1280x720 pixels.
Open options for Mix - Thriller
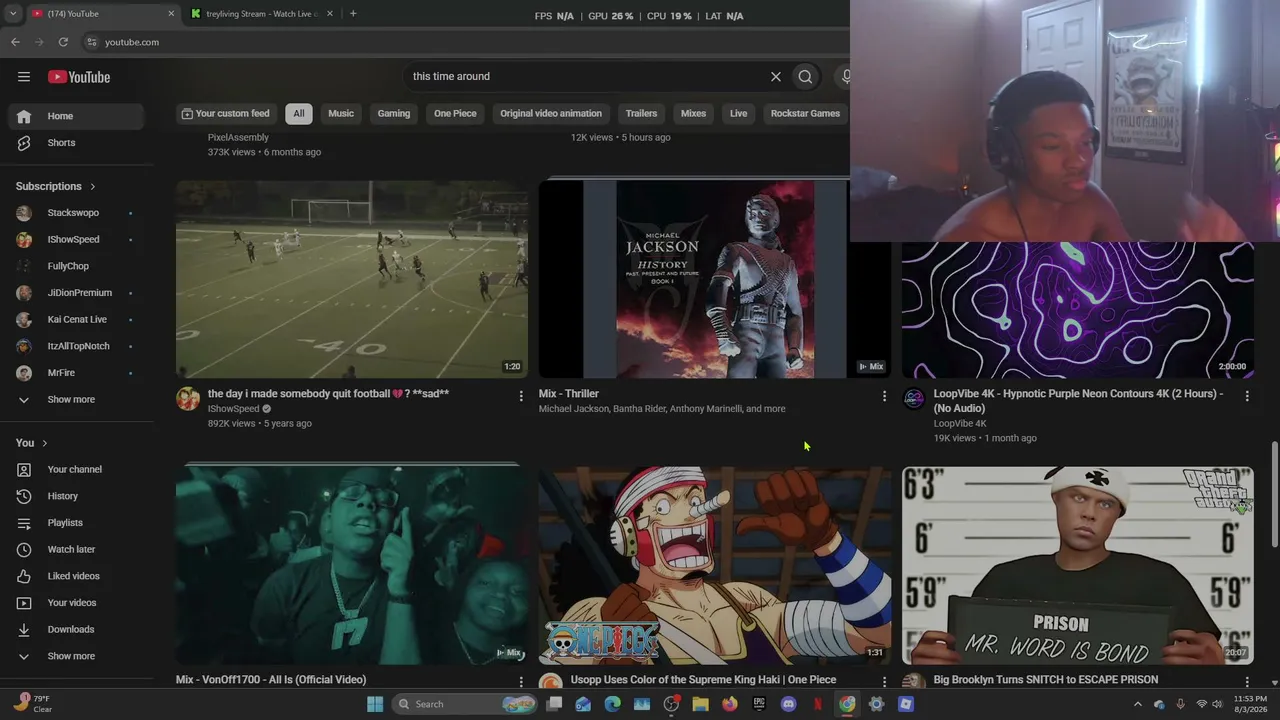(x=884, y=396)
